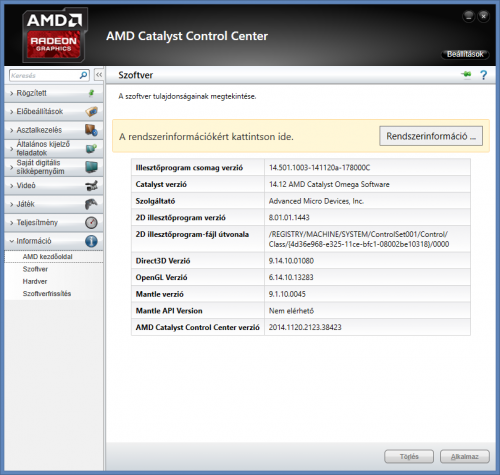Pin this page with green pushpin icon
Image resolution: width=500 pixels, height=475 pixels.
pos(466,75)
